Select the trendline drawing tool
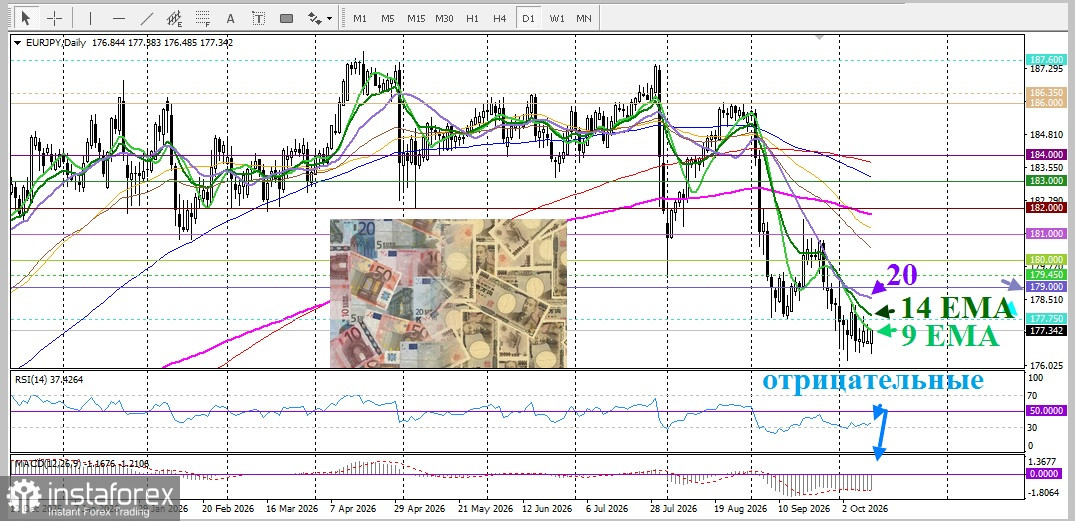Screen dimensions: 1075x521 147,18
